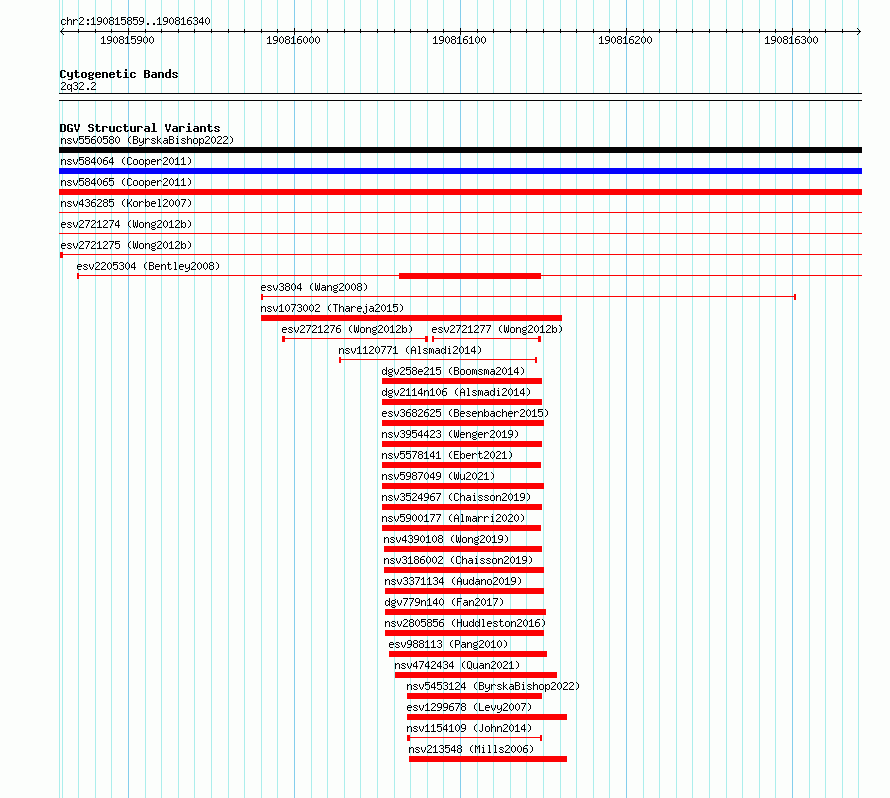Open esv3682625 (Besenbacher2015) label
Screen dimensions: 890x798
[x=465, y=413]
